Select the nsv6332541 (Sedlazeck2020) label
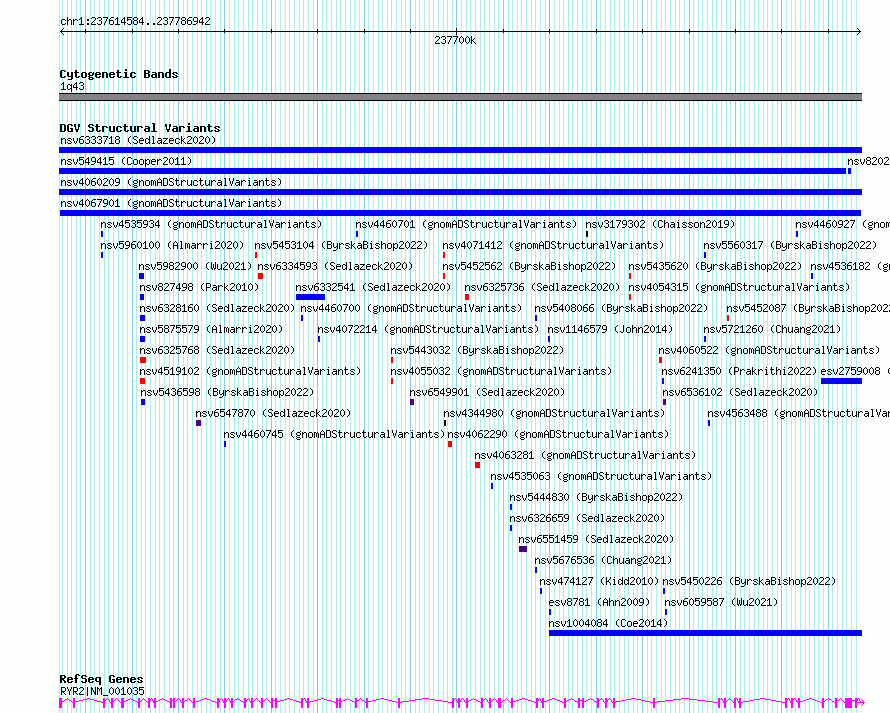This screenshot has height=713, width=890. [x=373, y=287]
